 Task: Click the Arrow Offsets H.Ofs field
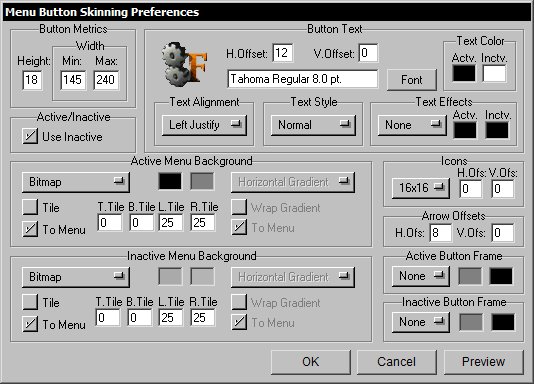441,233
